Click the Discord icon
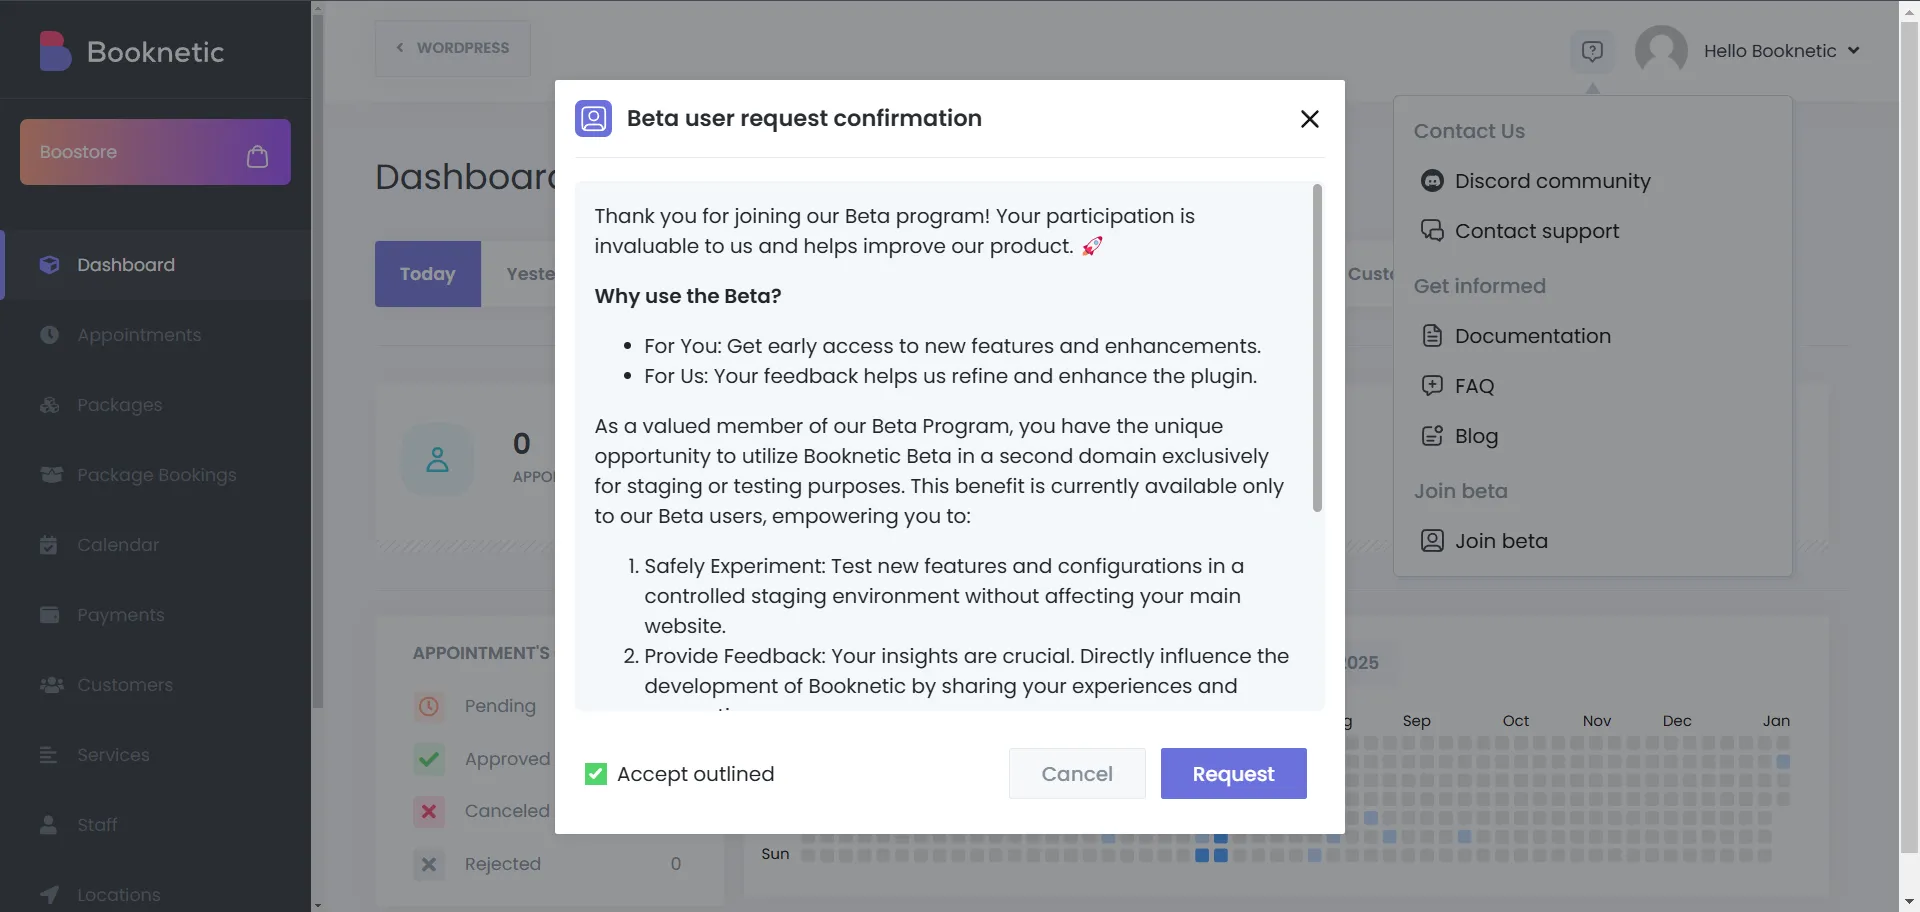 (1432, 181)
